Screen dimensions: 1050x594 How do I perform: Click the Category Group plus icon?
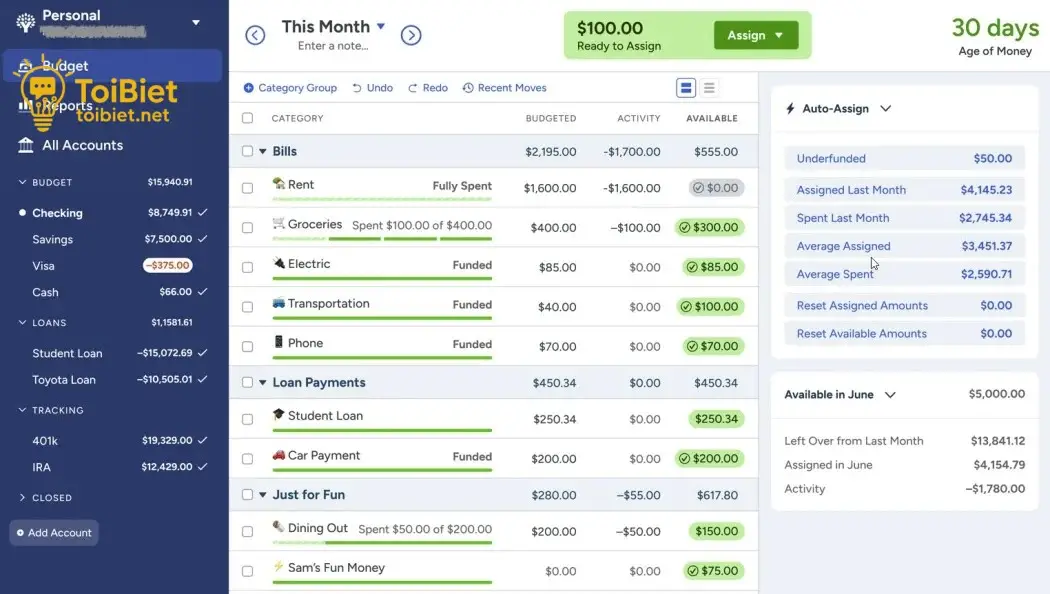(x=248, y=88)
